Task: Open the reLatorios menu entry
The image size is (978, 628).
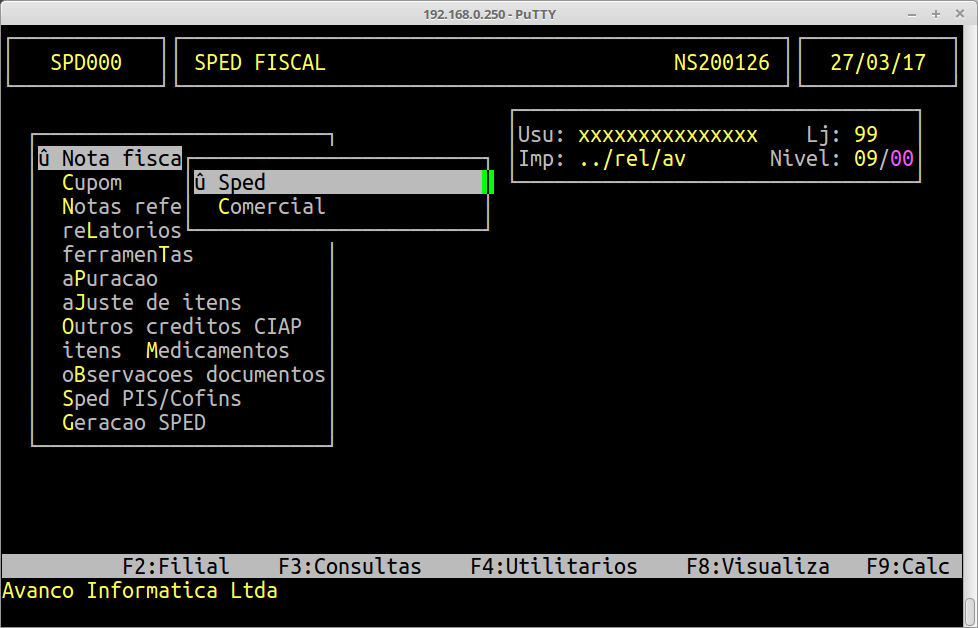Action: 121,231
